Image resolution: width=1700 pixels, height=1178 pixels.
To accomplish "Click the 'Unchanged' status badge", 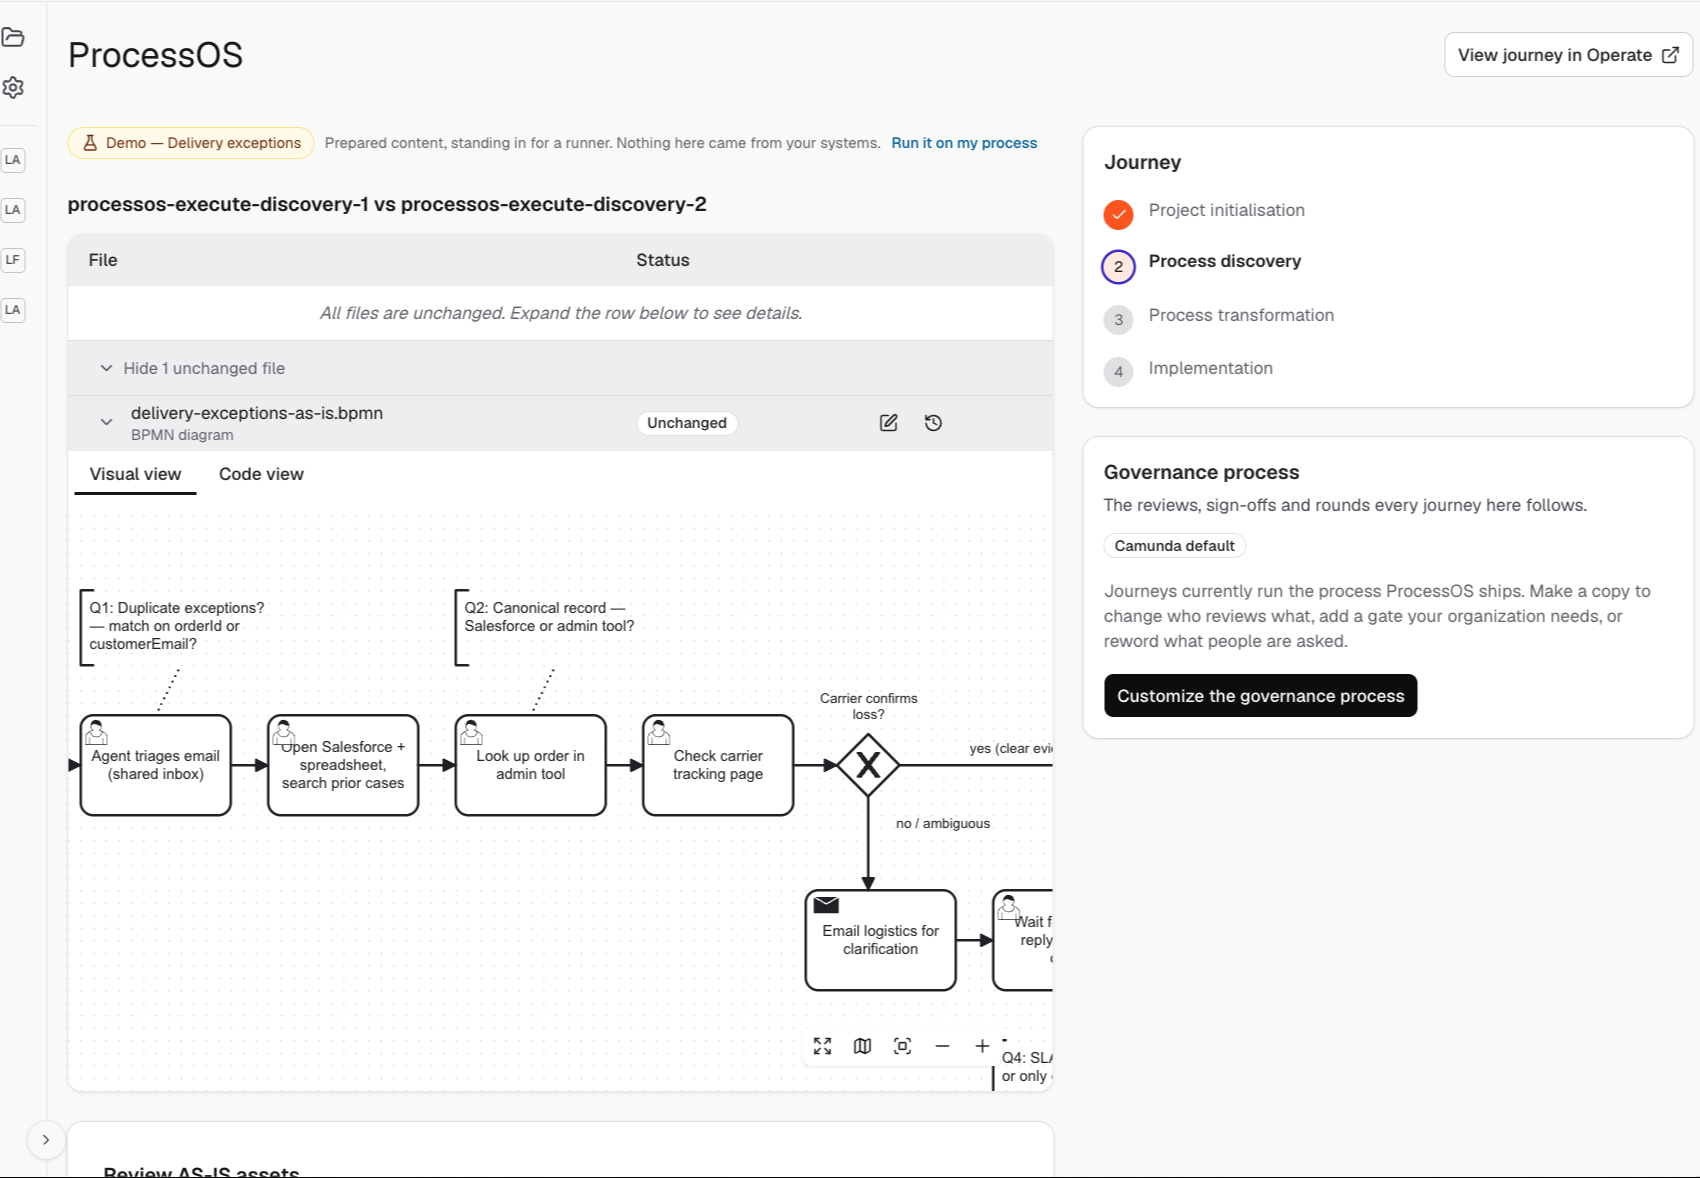I will (686, 423).
